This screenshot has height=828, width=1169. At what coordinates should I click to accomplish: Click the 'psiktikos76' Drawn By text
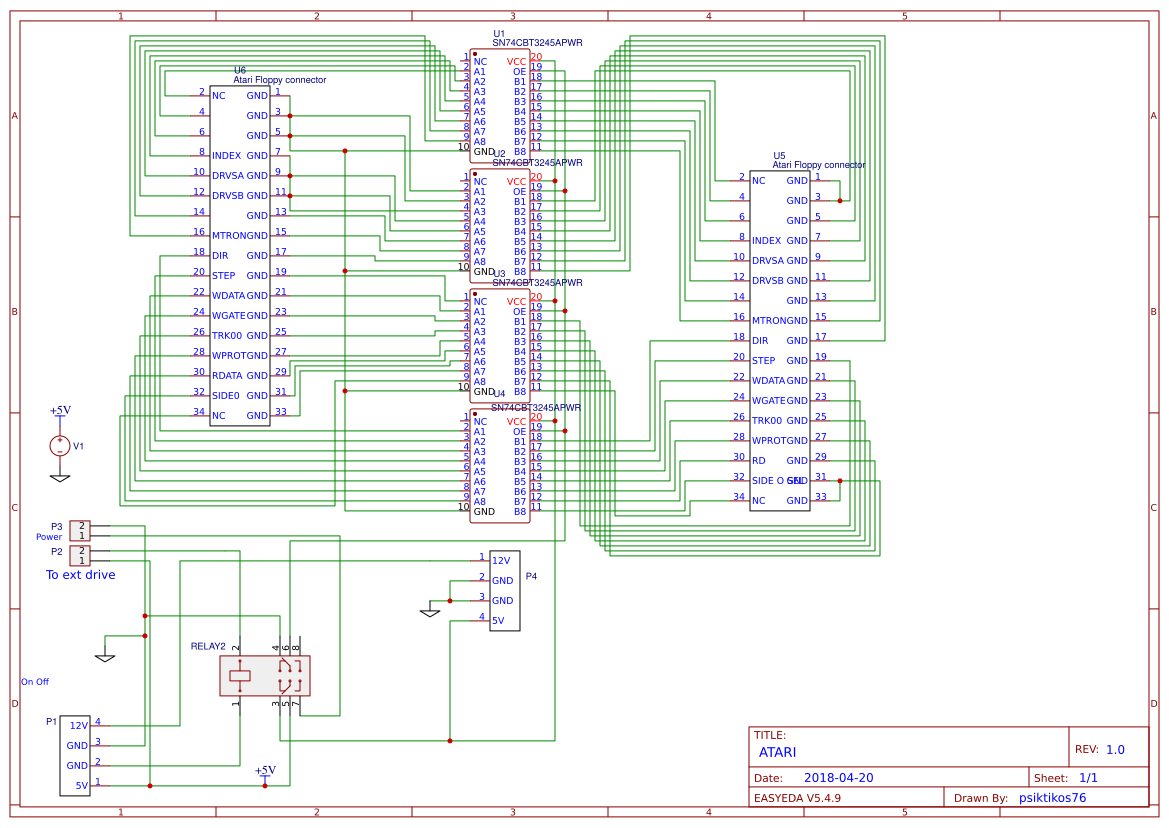1052,798
